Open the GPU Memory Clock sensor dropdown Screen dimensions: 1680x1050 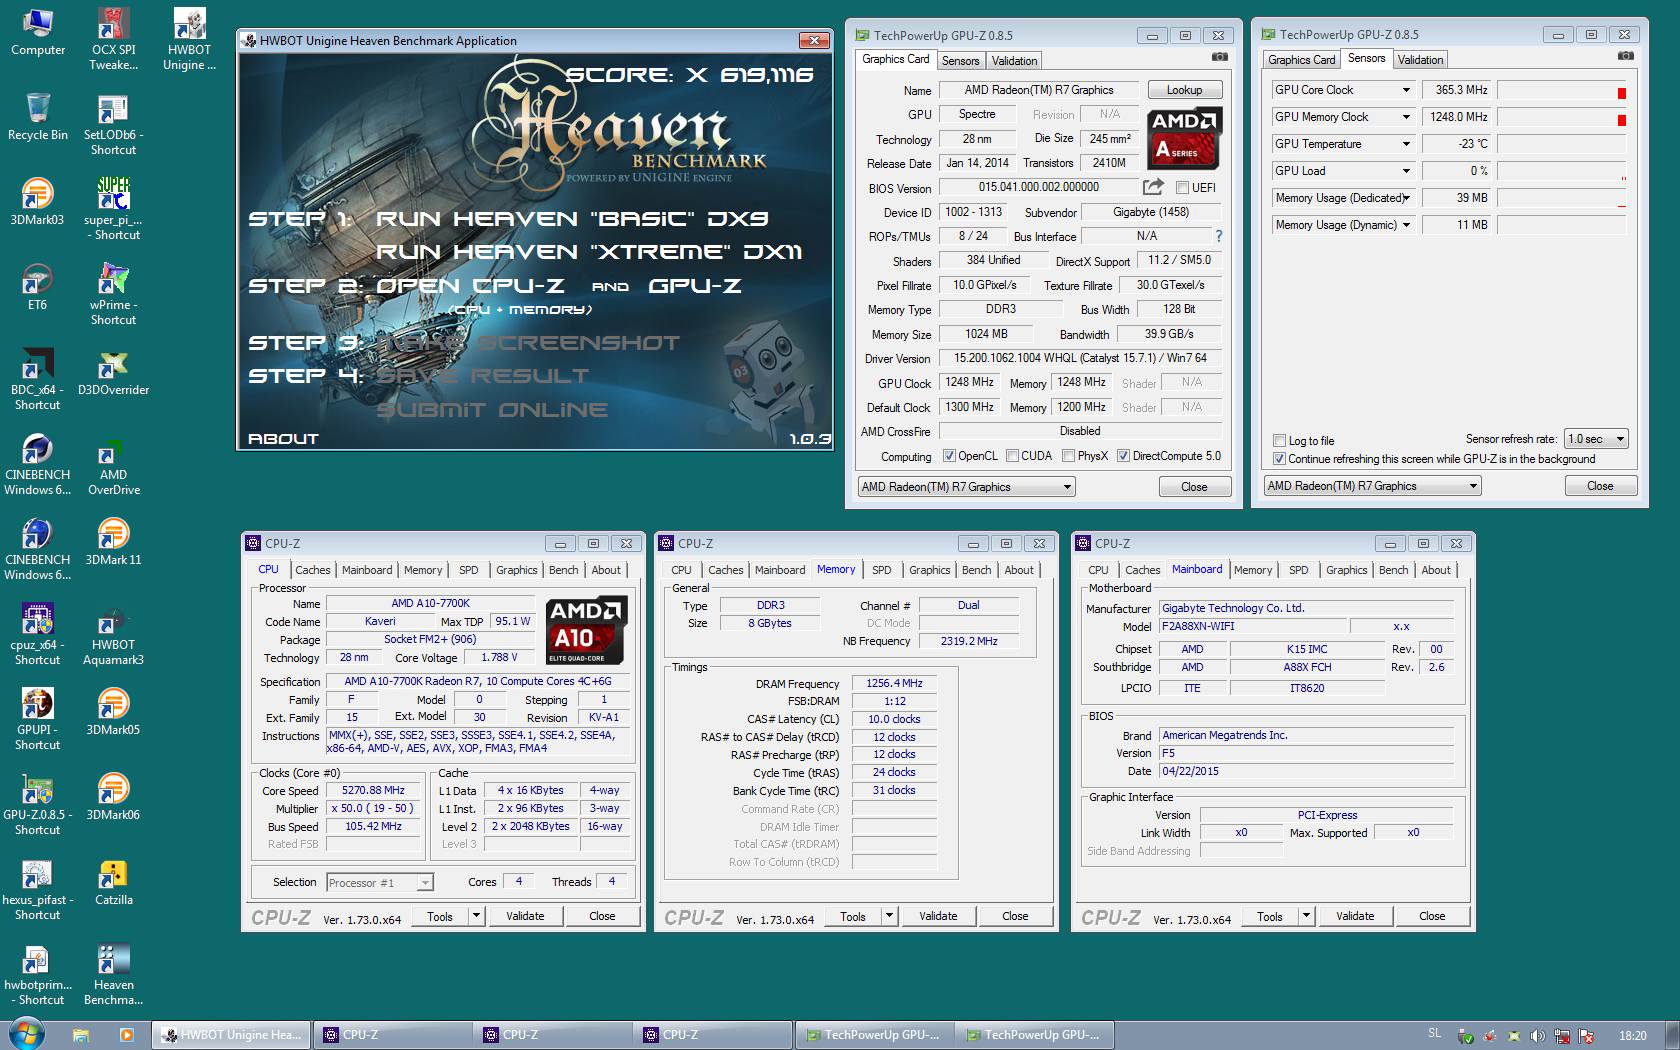click(x=1406, y=117)
